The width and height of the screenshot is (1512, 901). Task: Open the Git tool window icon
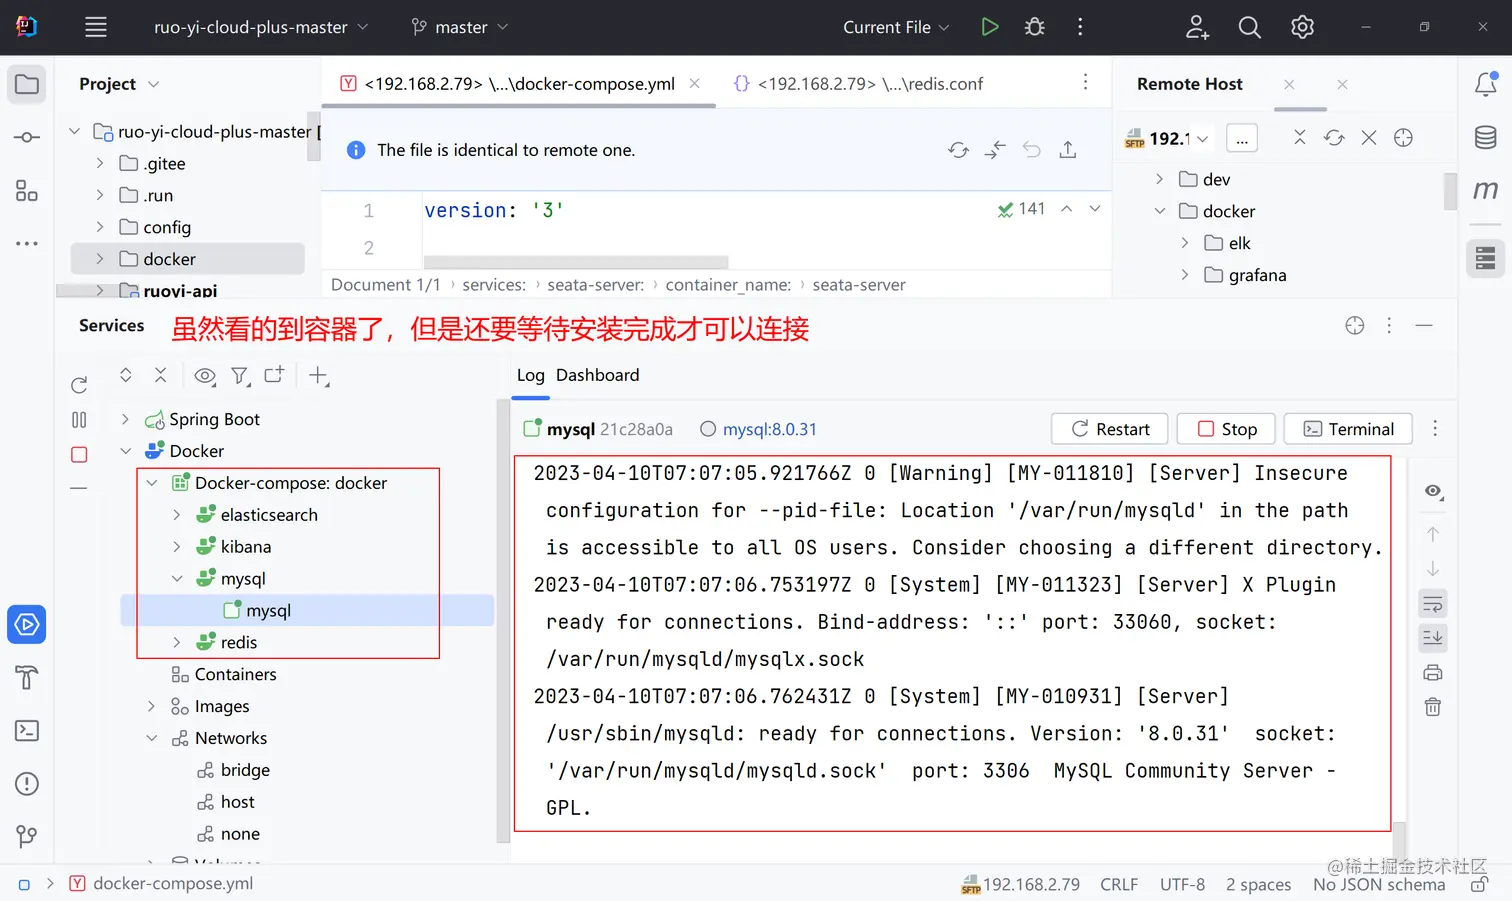(x=27, y=836)
